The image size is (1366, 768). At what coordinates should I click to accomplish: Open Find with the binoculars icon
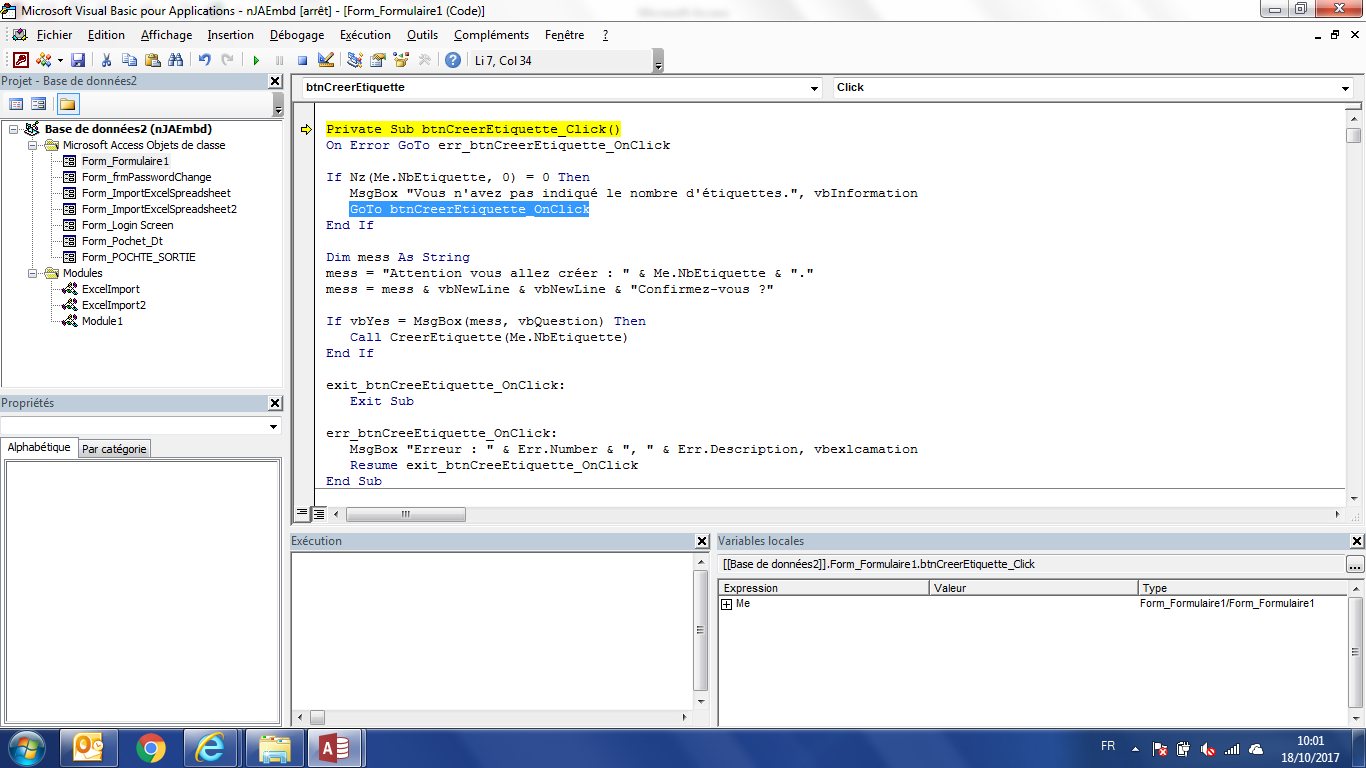point(175,60)
